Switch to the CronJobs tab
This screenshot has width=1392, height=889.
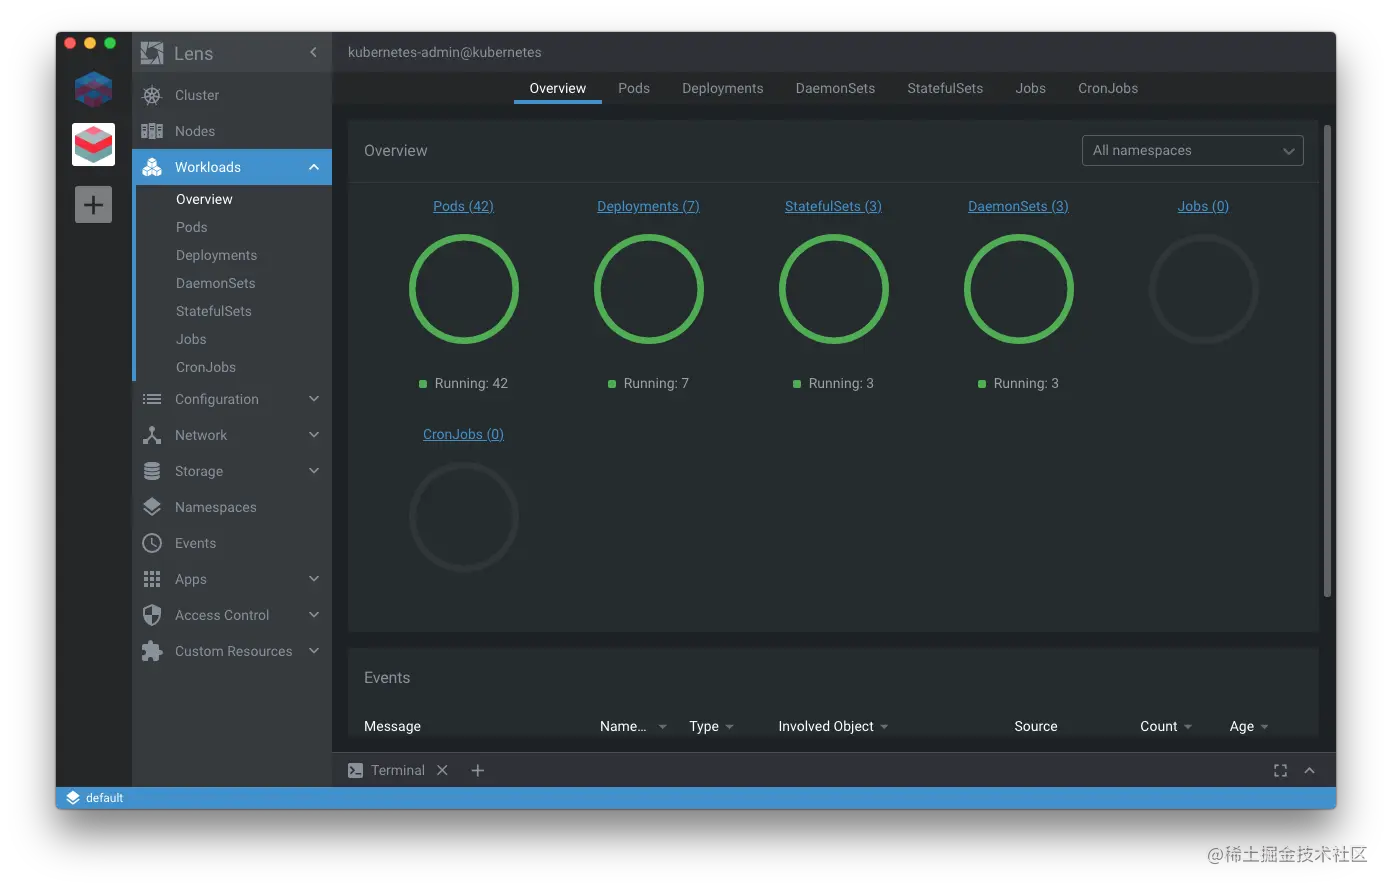click(1108, 88)
